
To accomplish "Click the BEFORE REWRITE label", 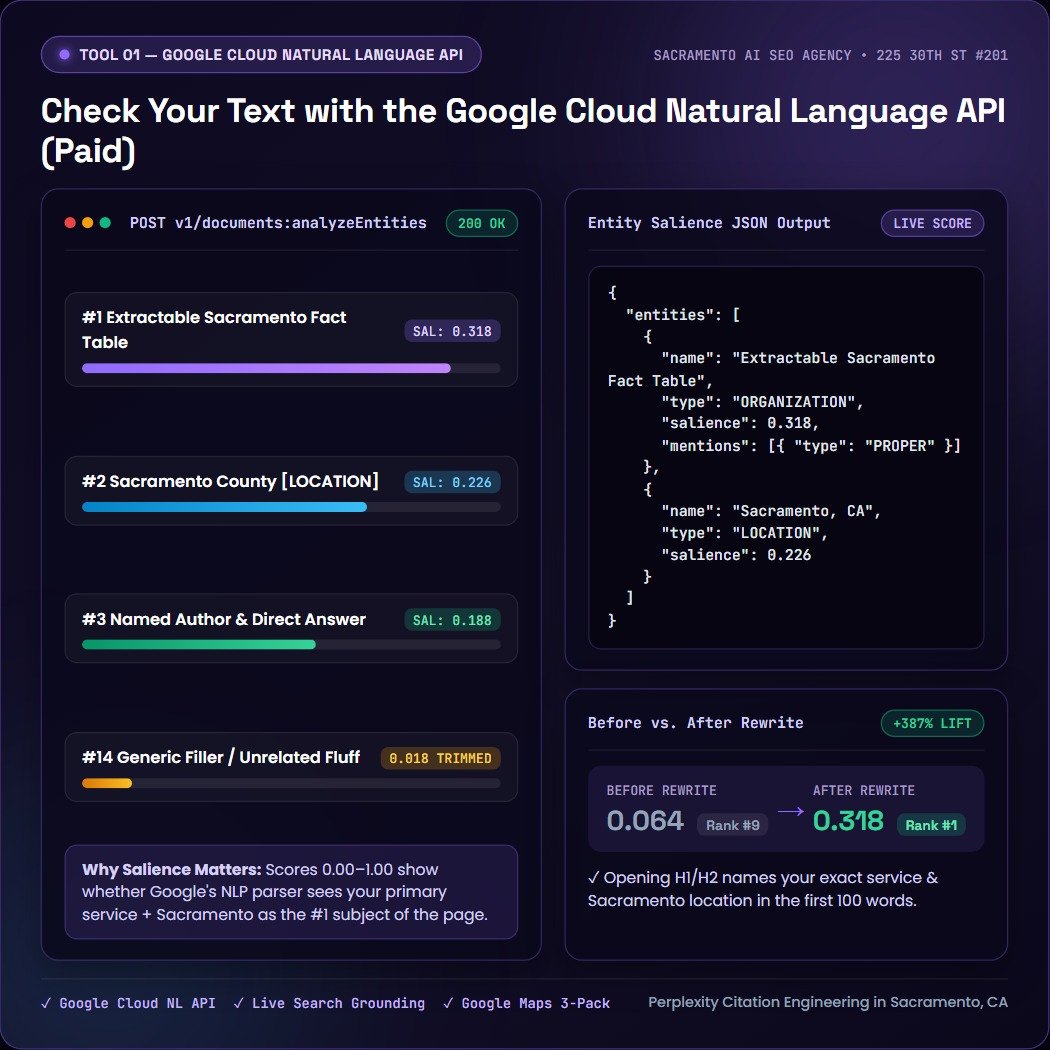I will (x=662, y=790).
